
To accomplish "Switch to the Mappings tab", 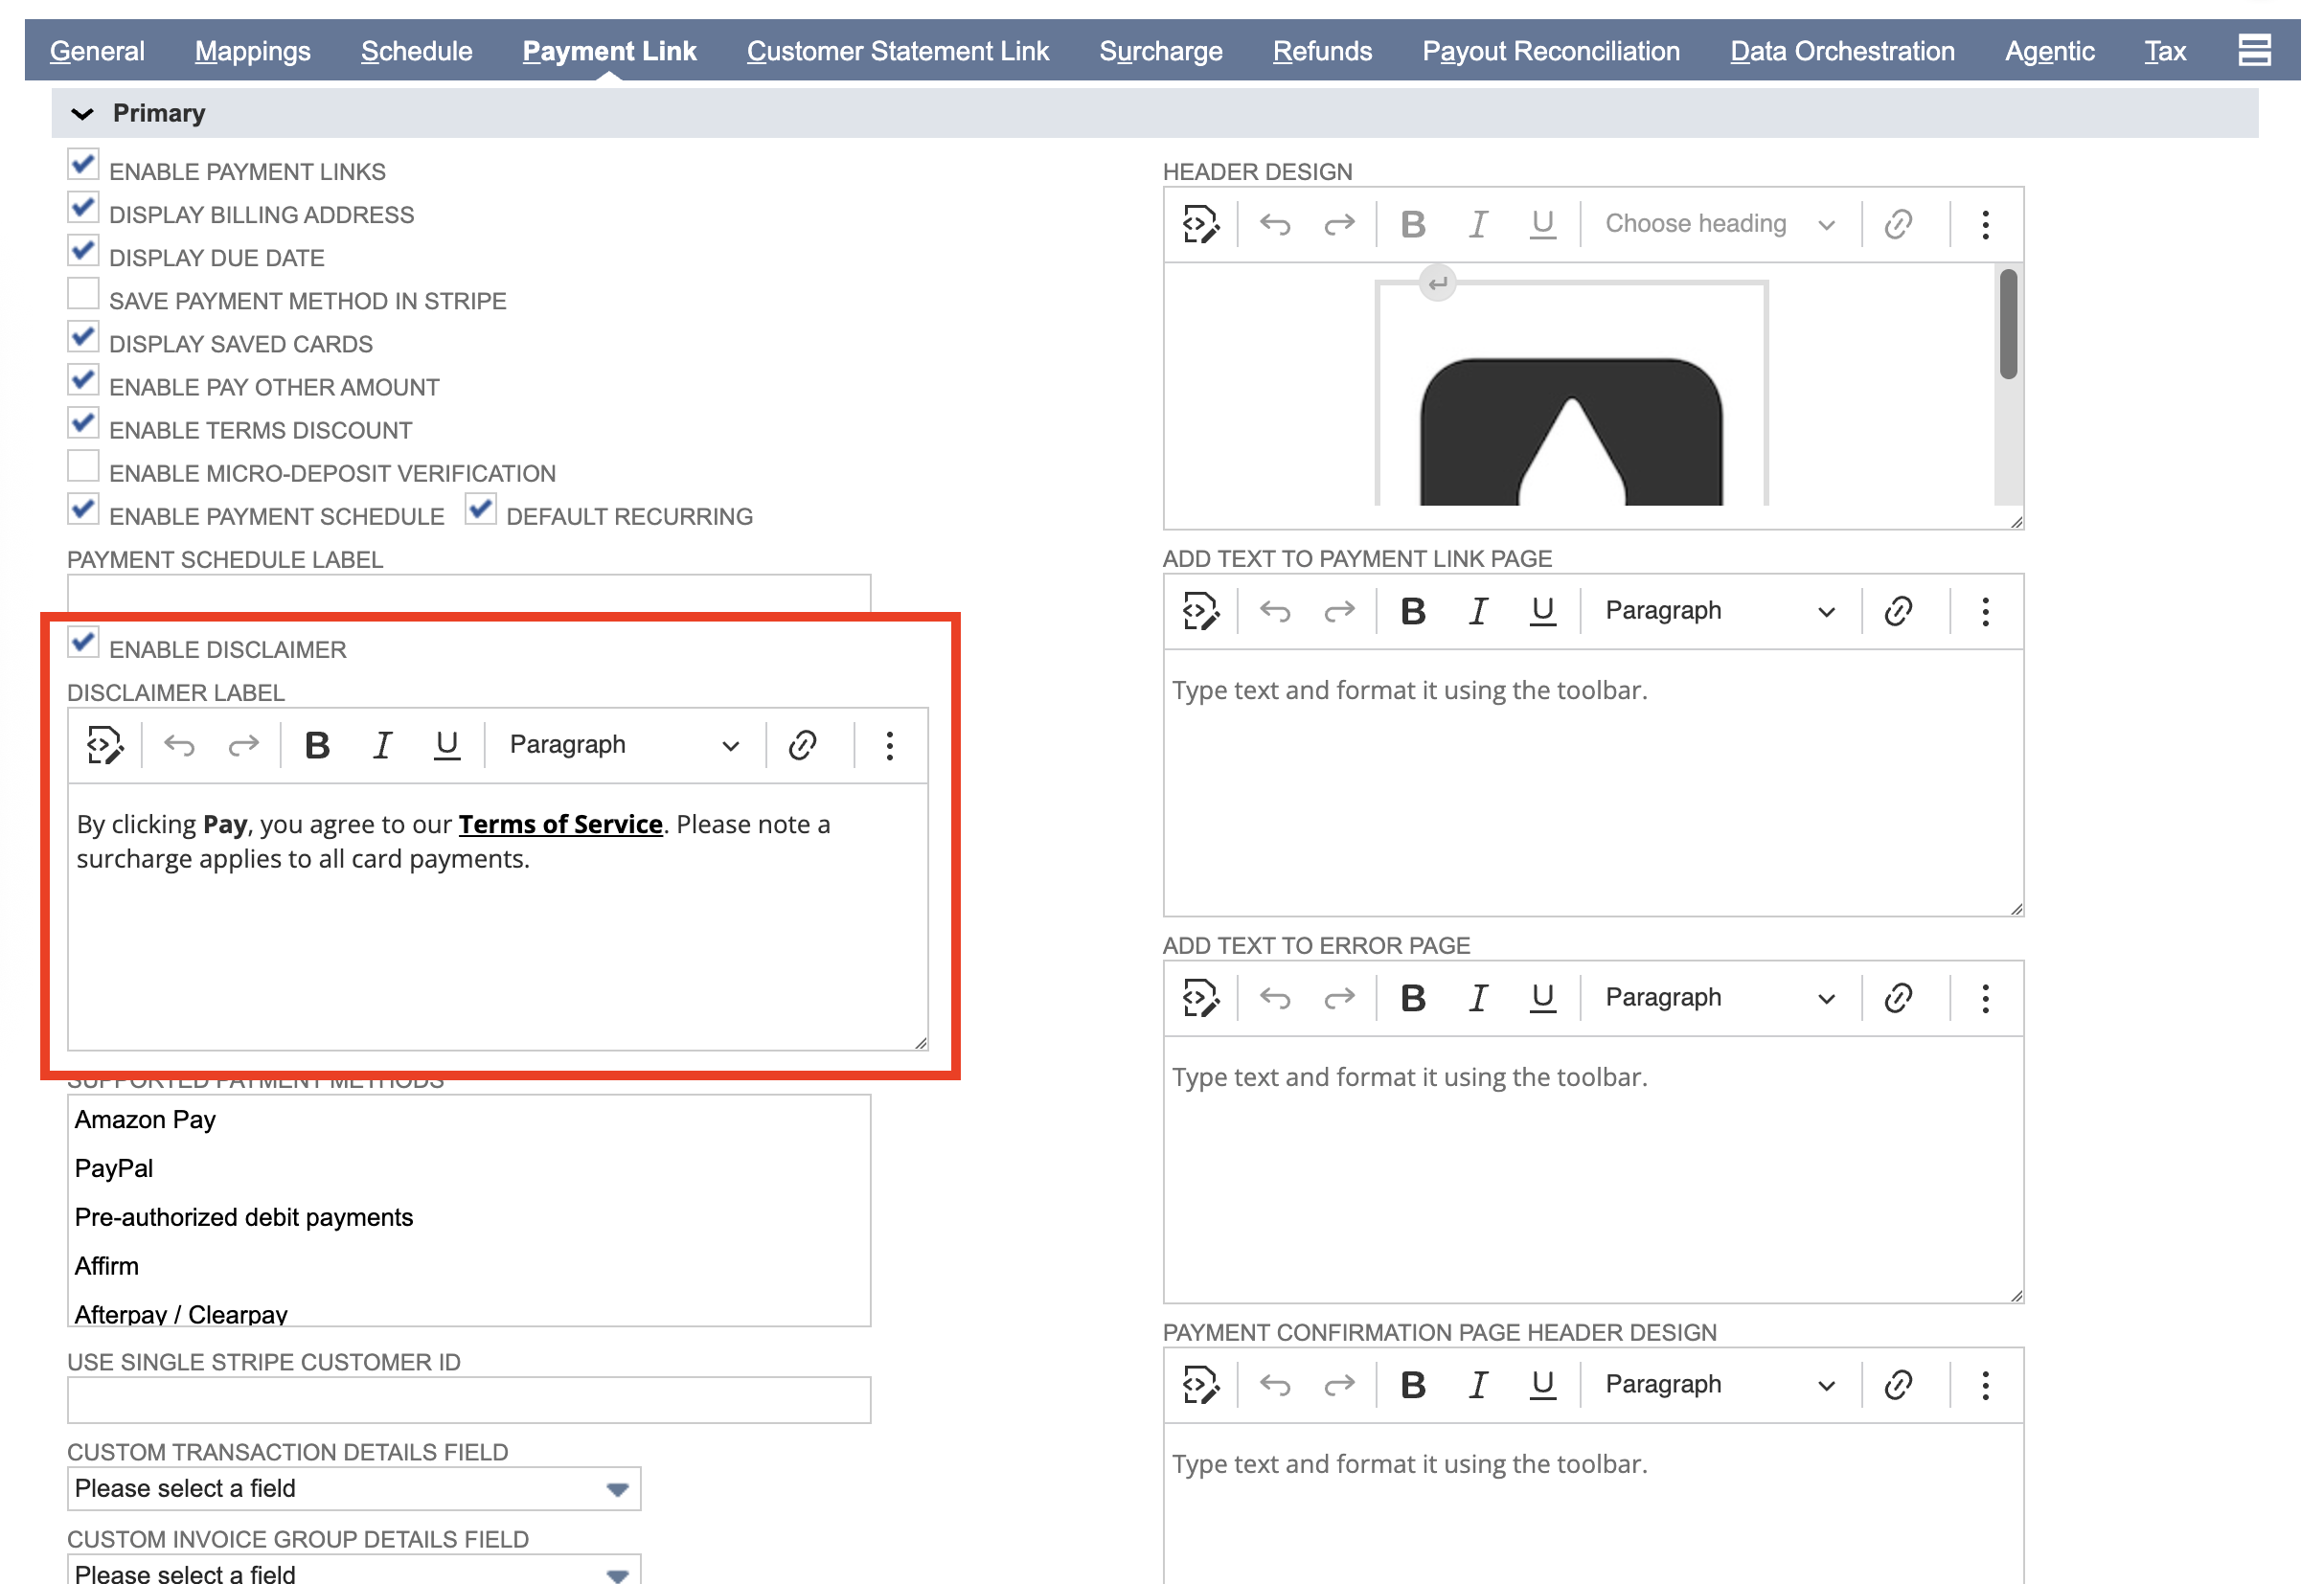I will tap(253, 51).
